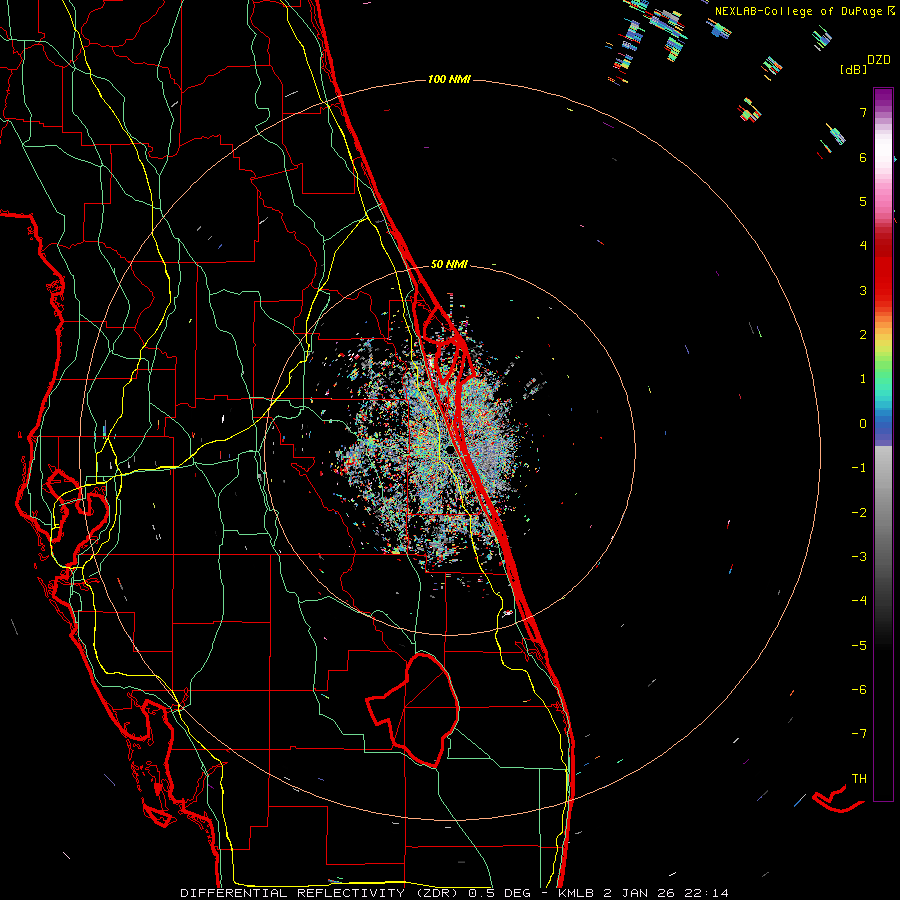Image resolution: width=900 pixels, height=900 pixels.
Task: Click the 0 tick label on the scale
Action: pos(863,424)
